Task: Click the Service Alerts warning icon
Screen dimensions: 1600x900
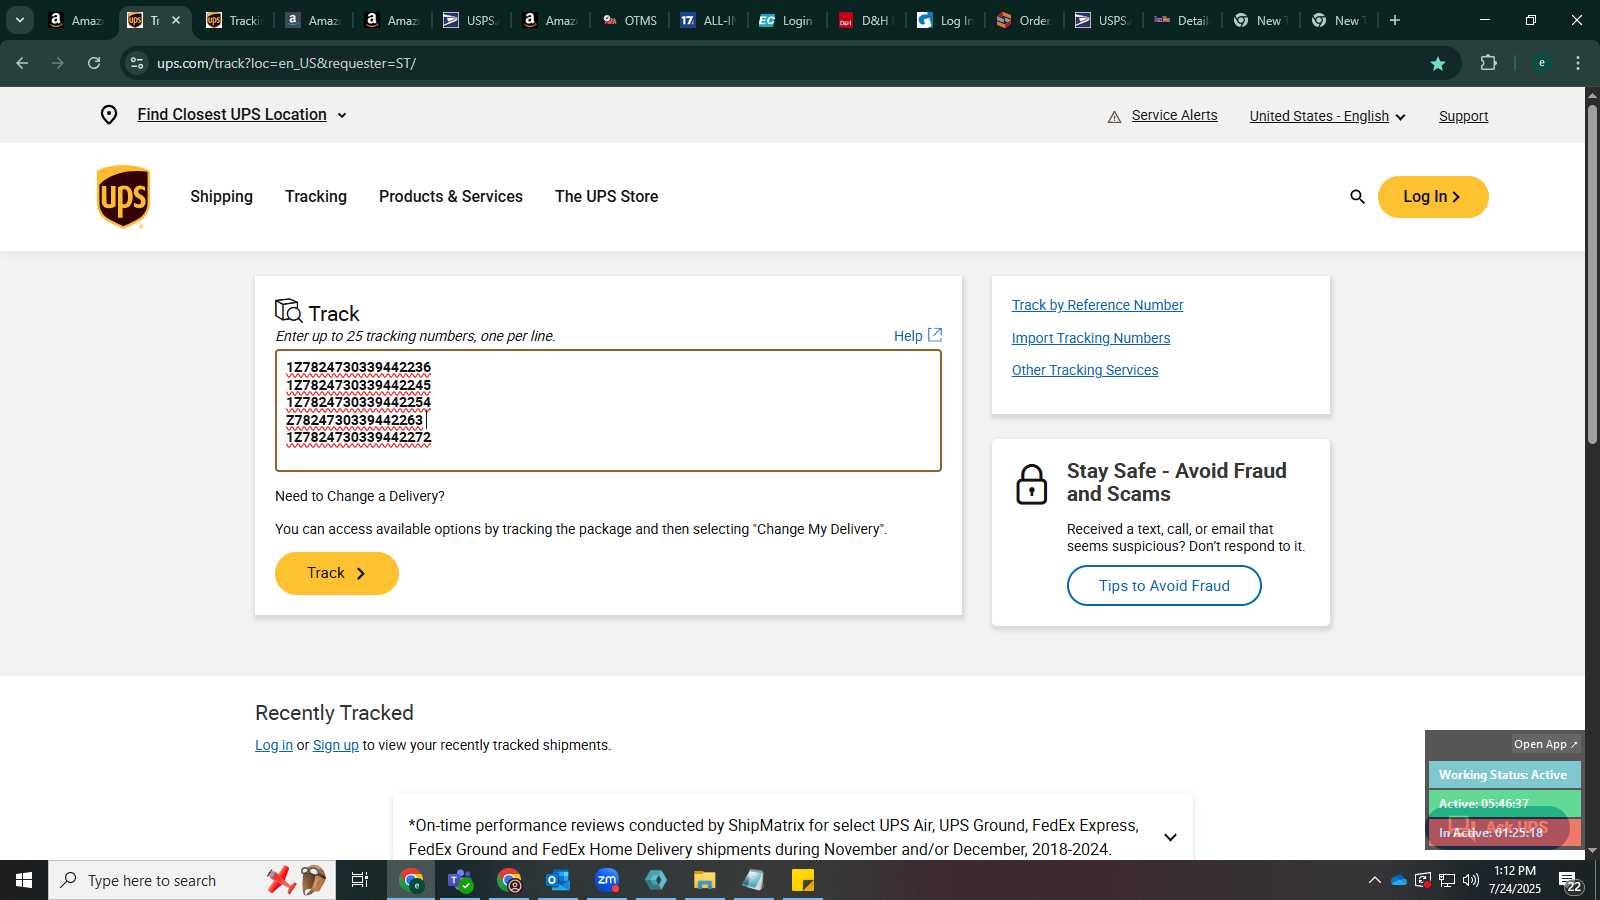Action: pos(1114,117)
